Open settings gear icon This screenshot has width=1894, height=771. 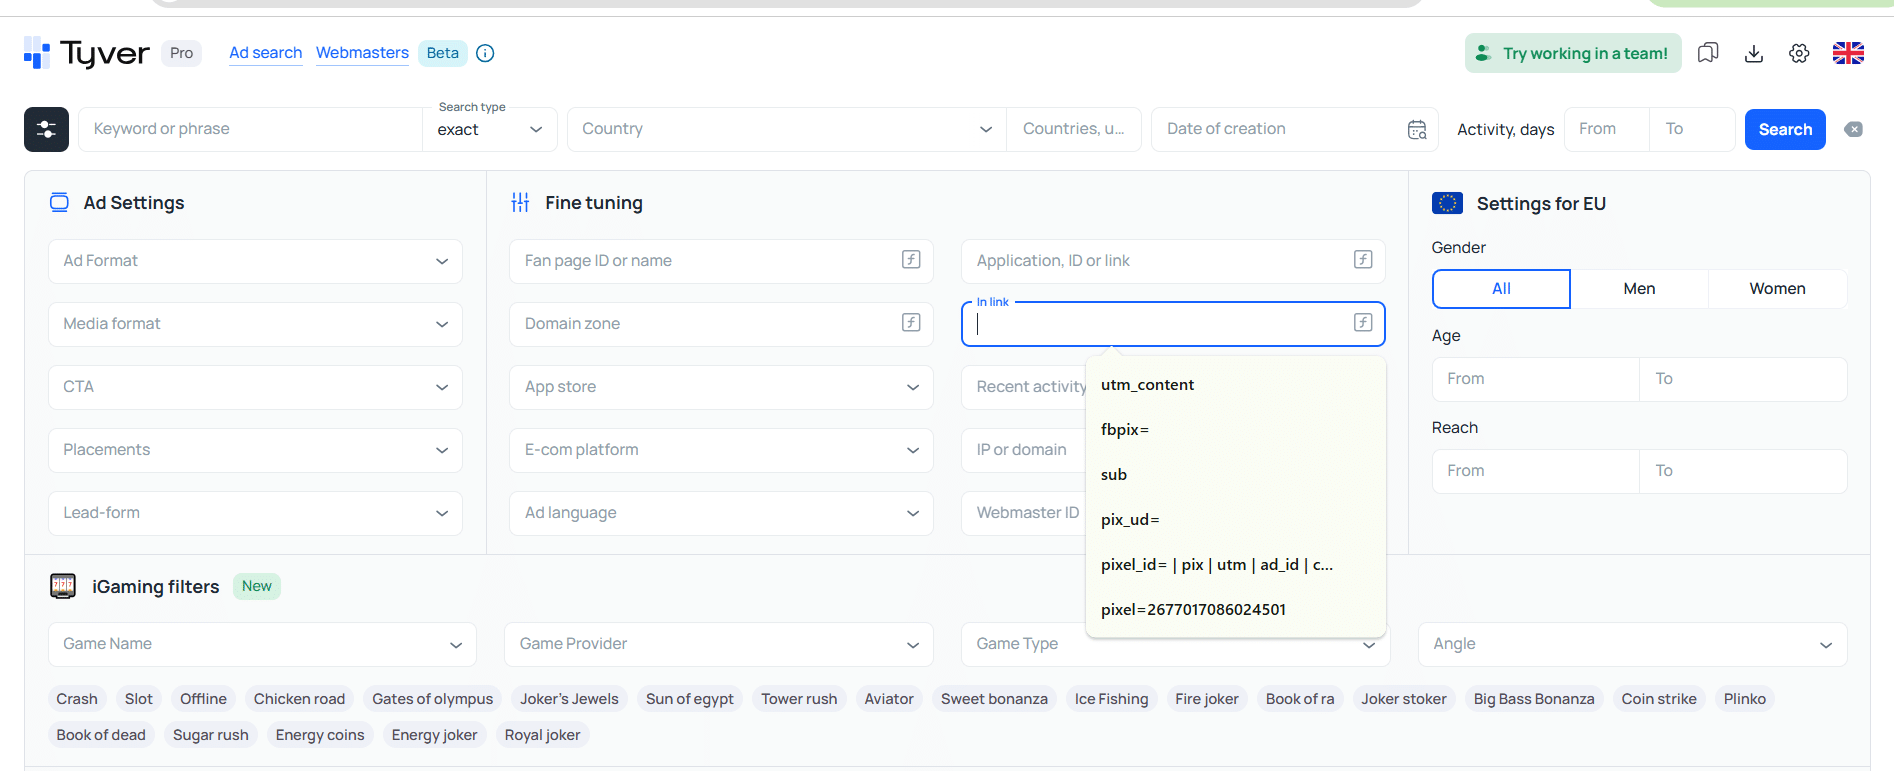coord(1799,53)
